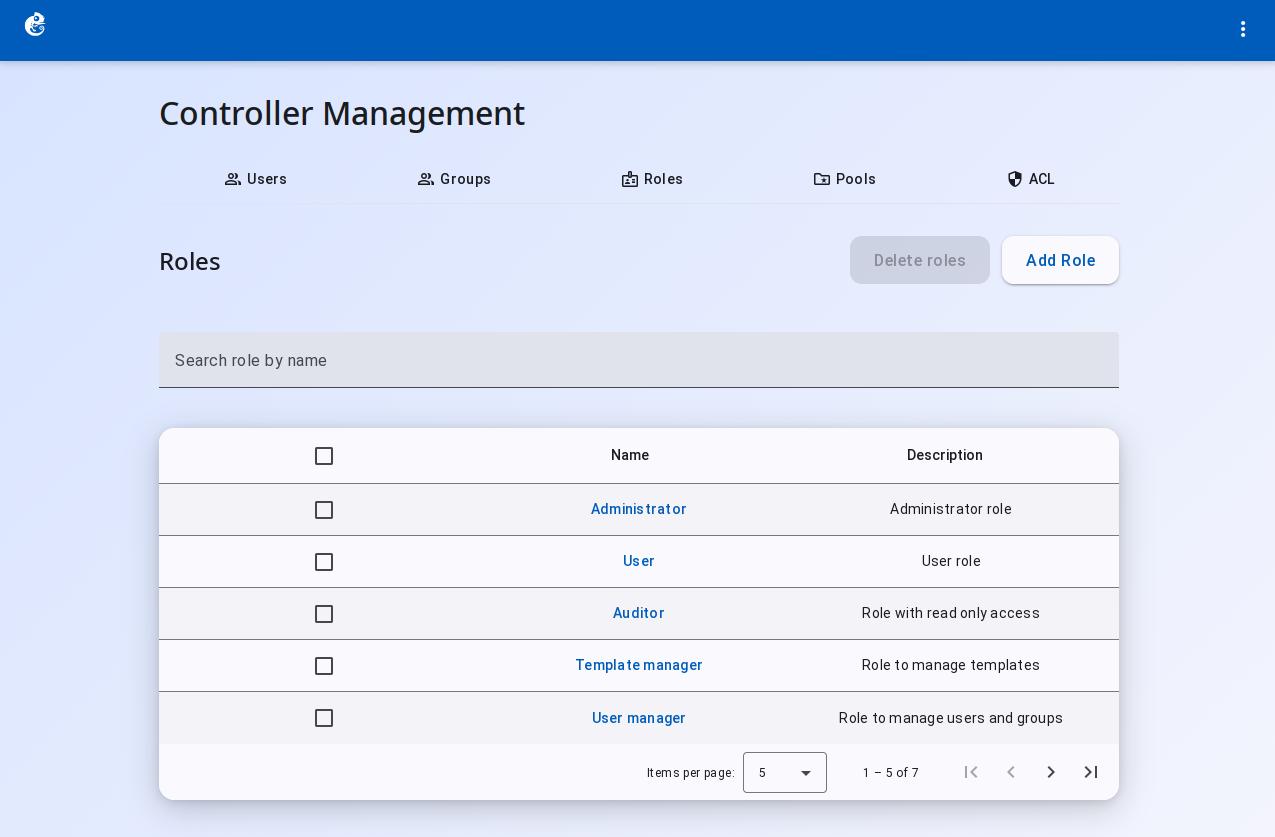Go to the Pools tab
The image size is (1275, 837).
(845, 180)
